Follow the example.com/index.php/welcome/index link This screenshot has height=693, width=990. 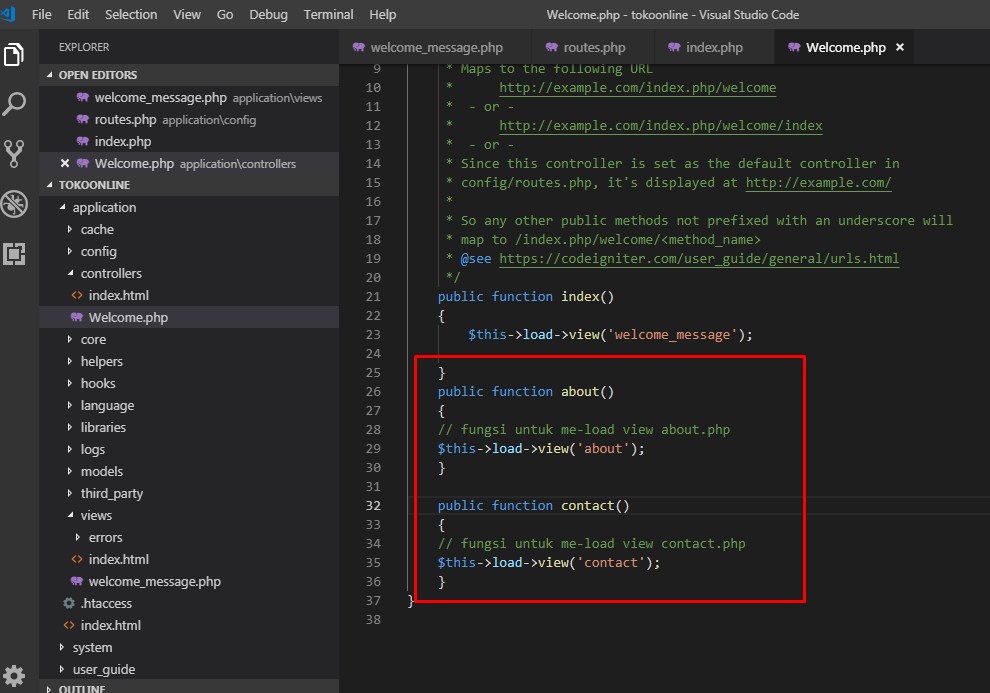tap(660, 126)
